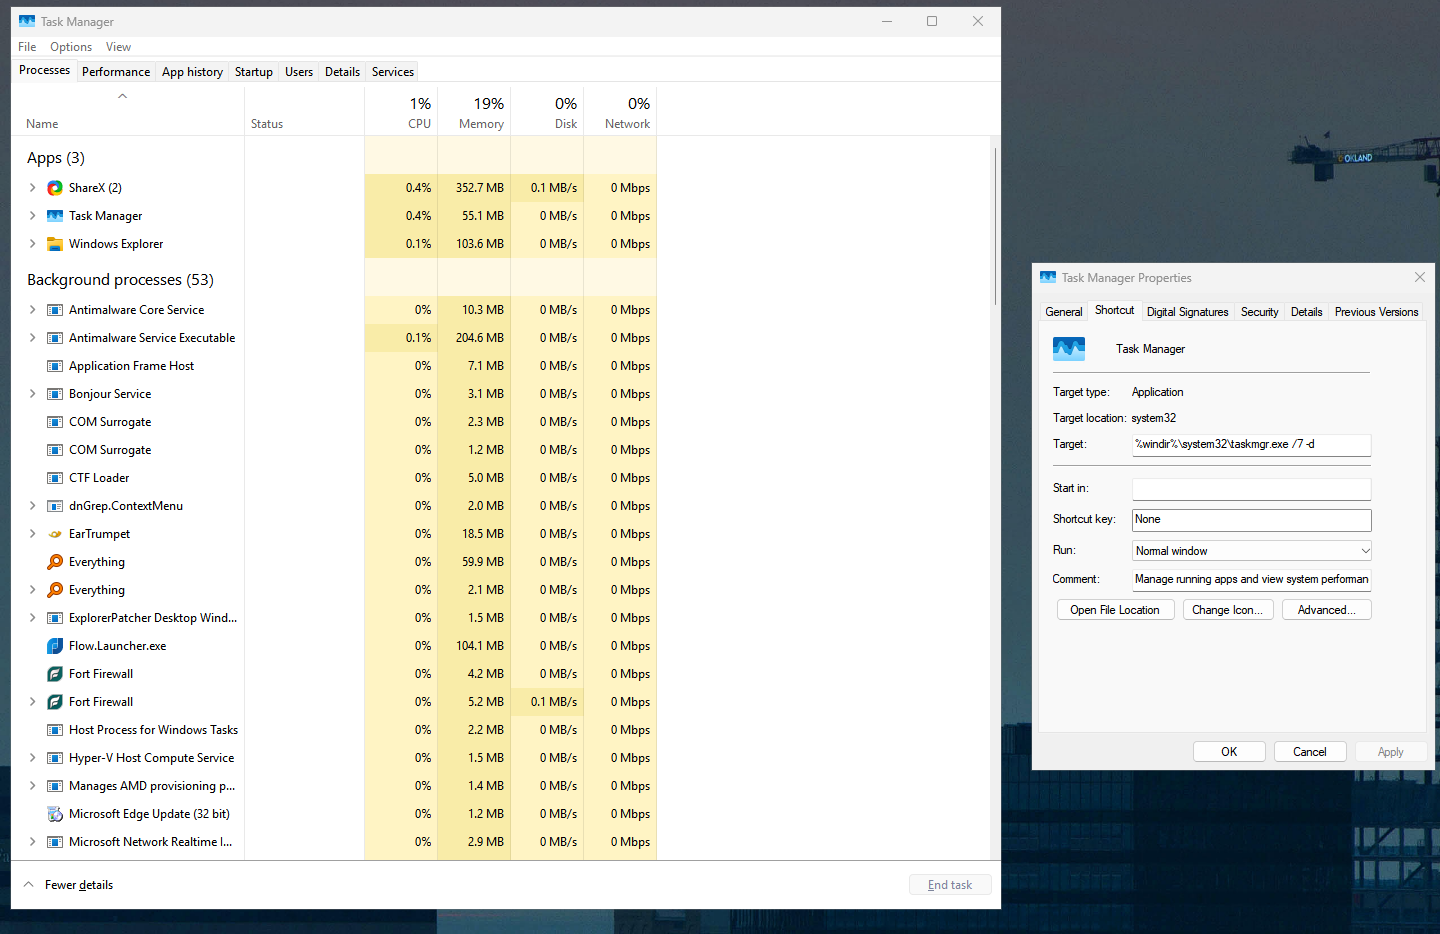Open the Options menu
This screenshot has height=934, width=1440.
click(x=71, y=47)
